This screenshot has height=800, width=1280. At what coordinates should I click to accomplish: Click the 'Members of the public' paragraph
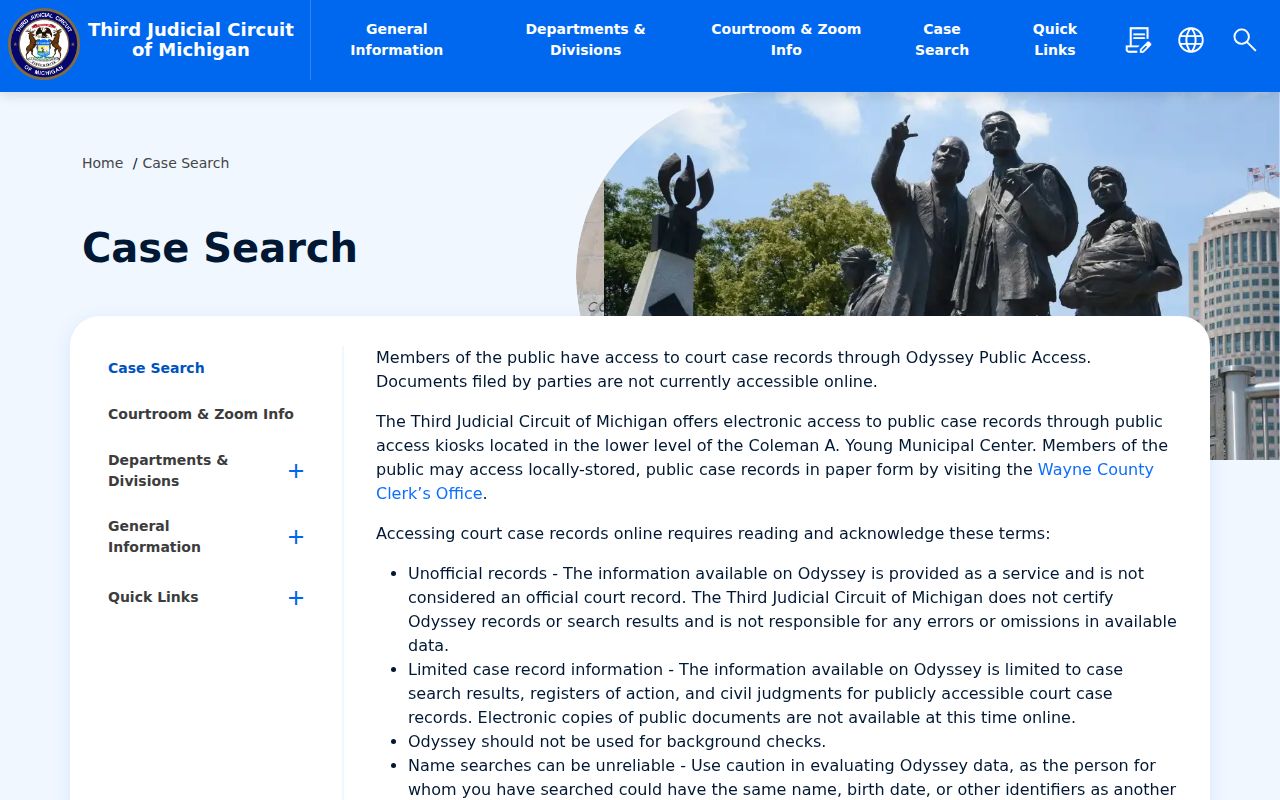[733, 369]
